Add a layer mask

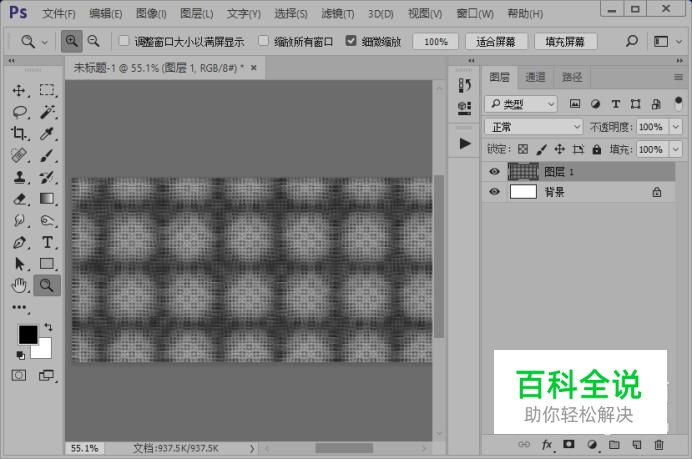click(x=568, y=444)
